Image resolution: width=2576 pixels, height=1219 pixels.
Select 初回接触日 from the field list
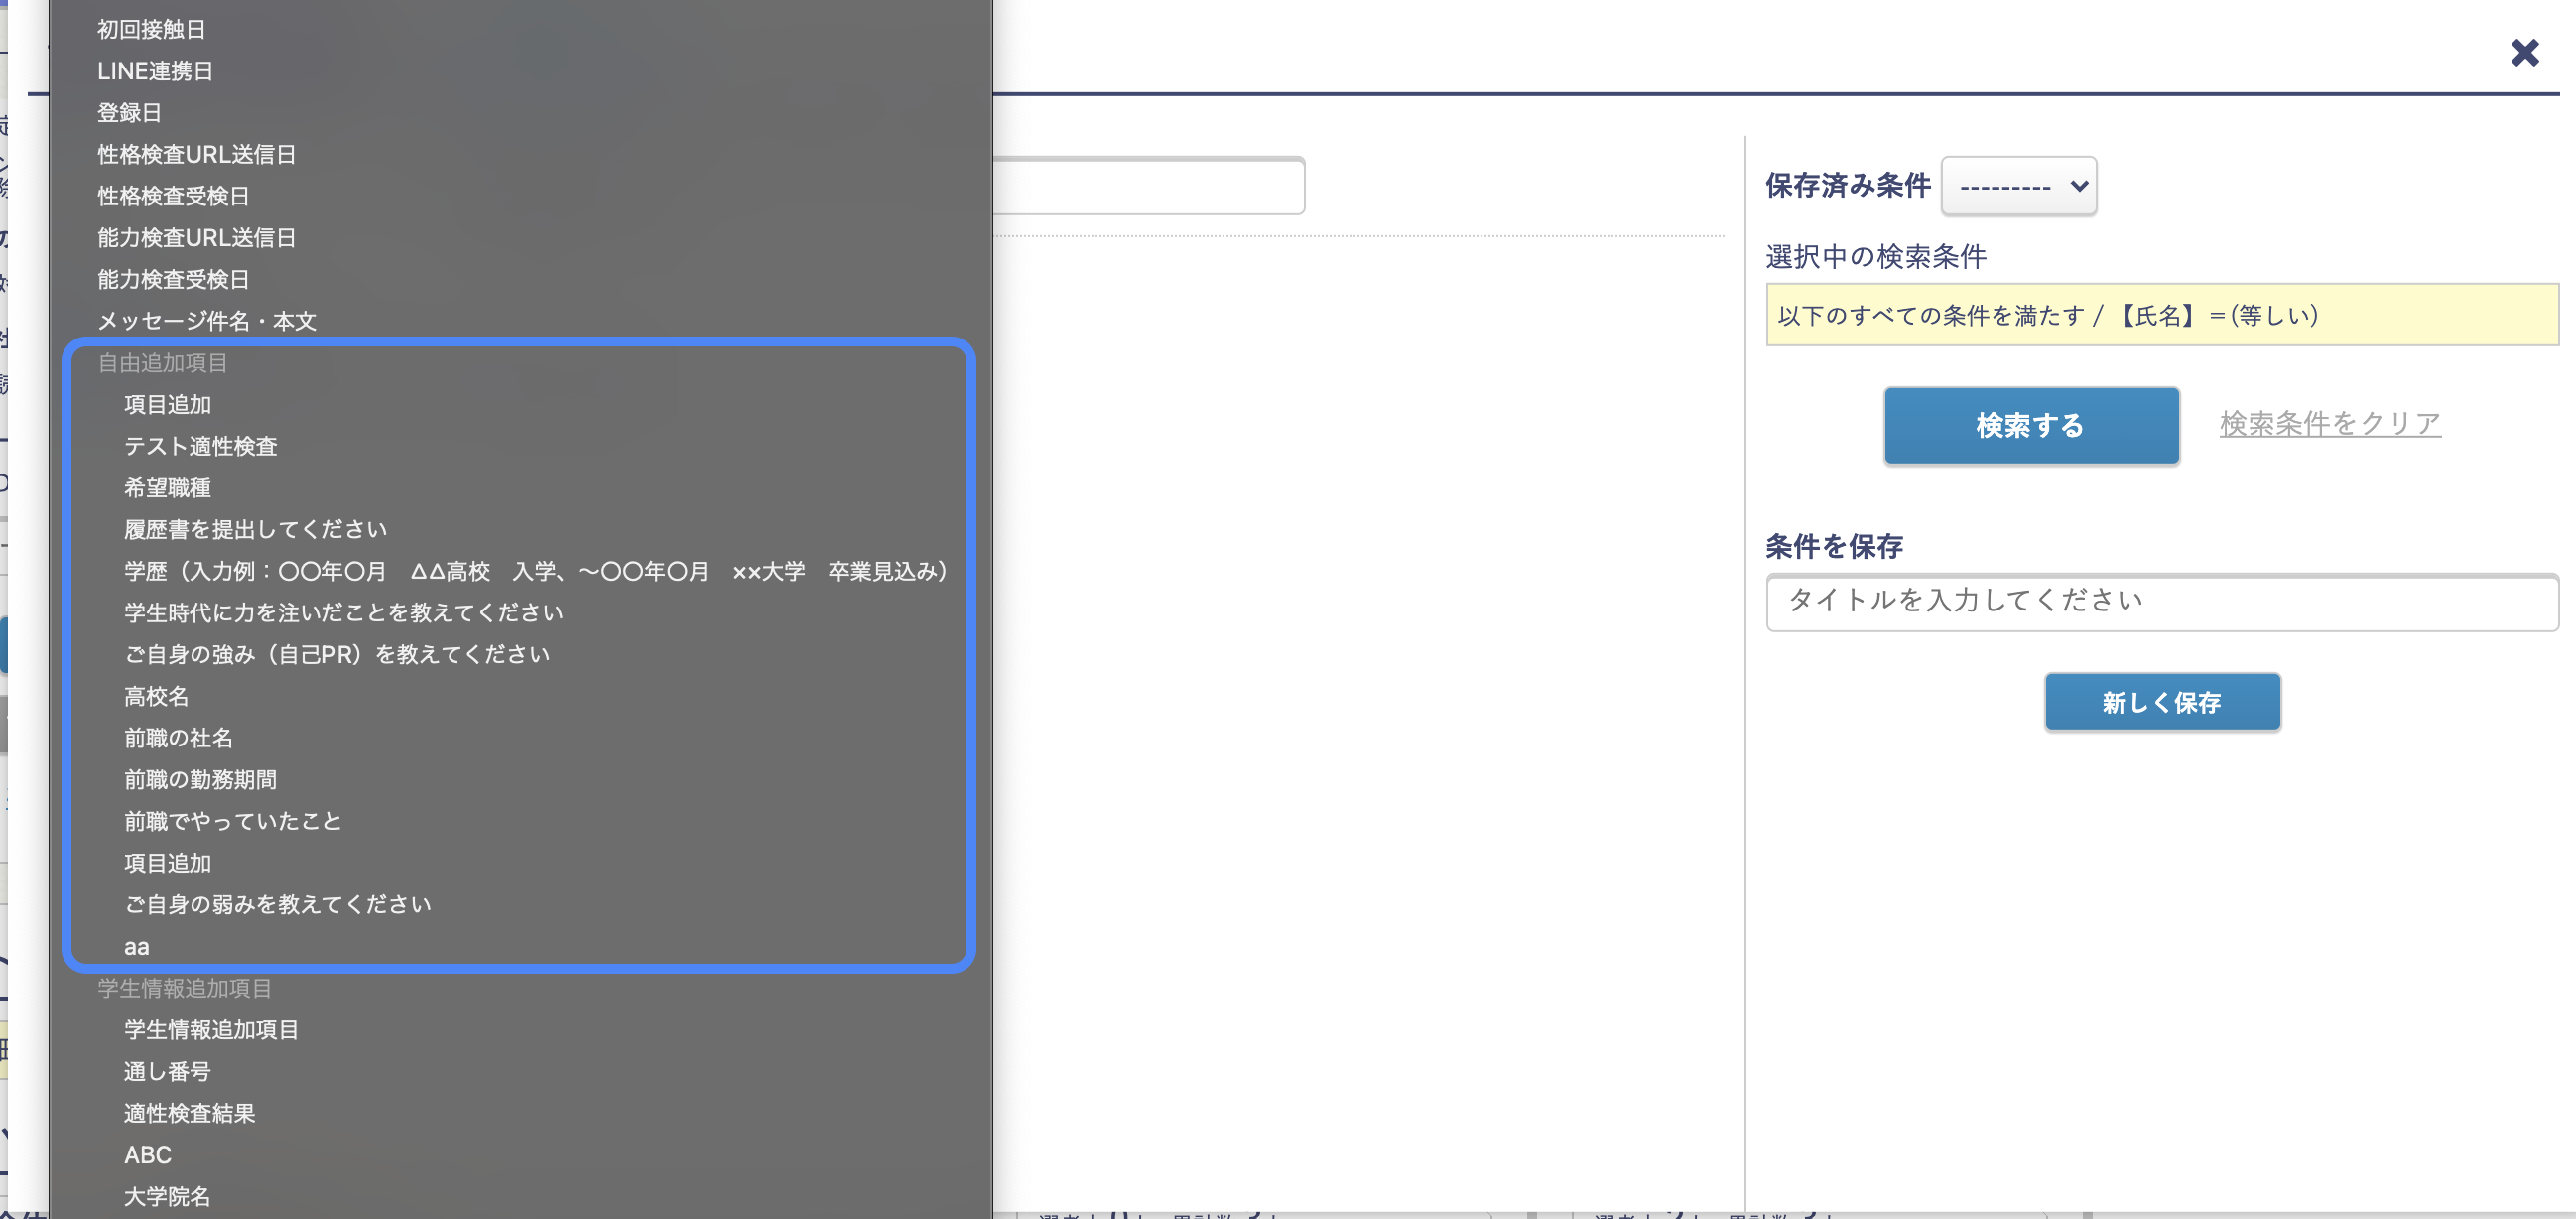click(x=147, y=29)
